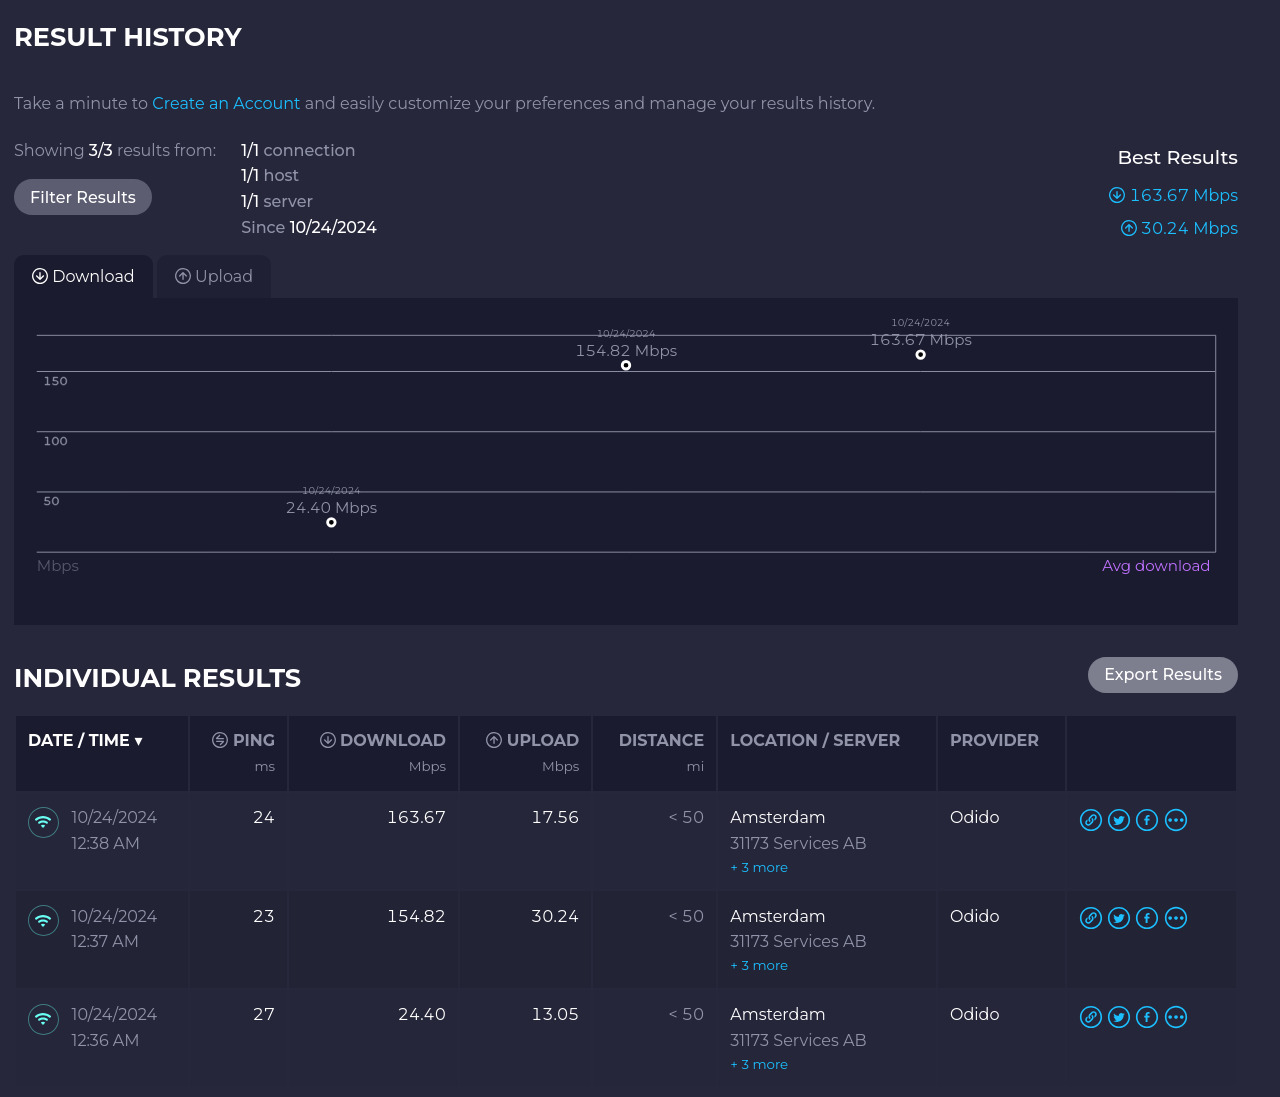The height and width of the screenshot is (1097, 1280).
Task: Share 12:37 AM result on Facebook
Action: point(1147,918)
